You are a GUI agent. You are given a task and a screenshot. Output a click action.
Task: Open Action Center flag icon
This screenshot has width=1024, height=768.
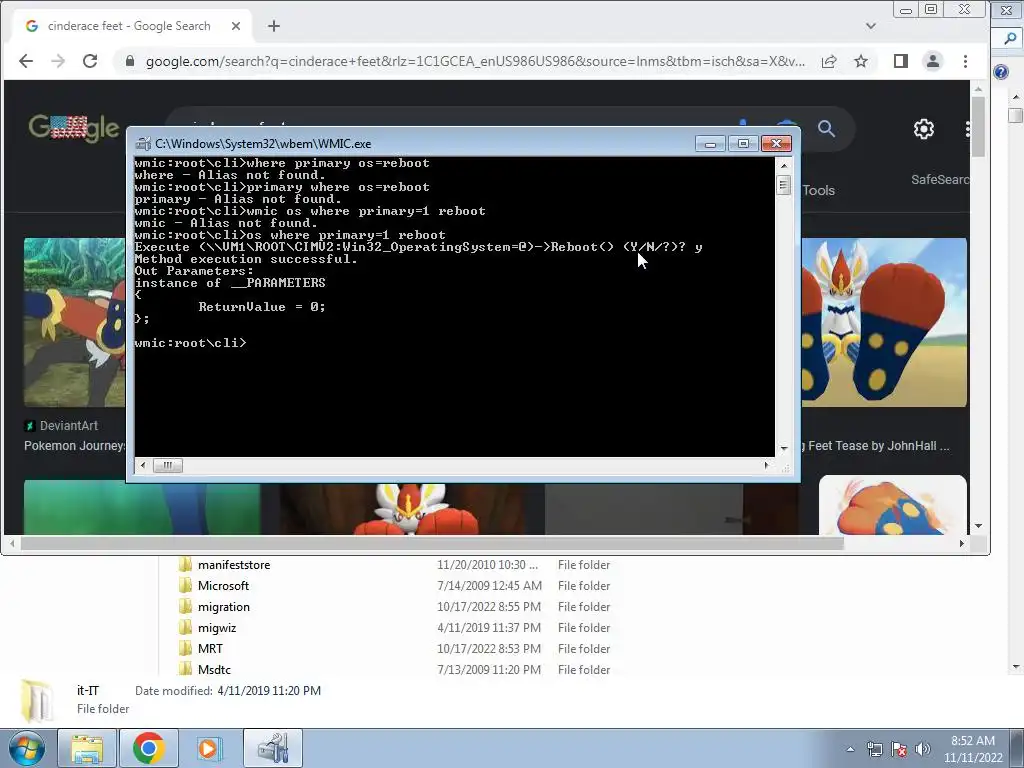point(899,750)
